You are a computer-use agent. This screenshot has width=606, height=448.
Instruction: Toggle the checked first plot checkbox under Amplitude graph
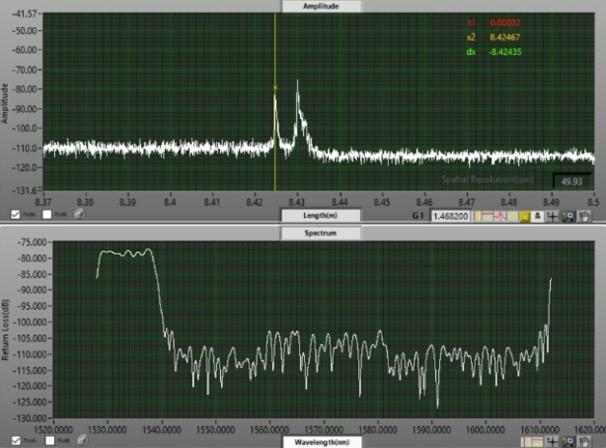point(15,215)
